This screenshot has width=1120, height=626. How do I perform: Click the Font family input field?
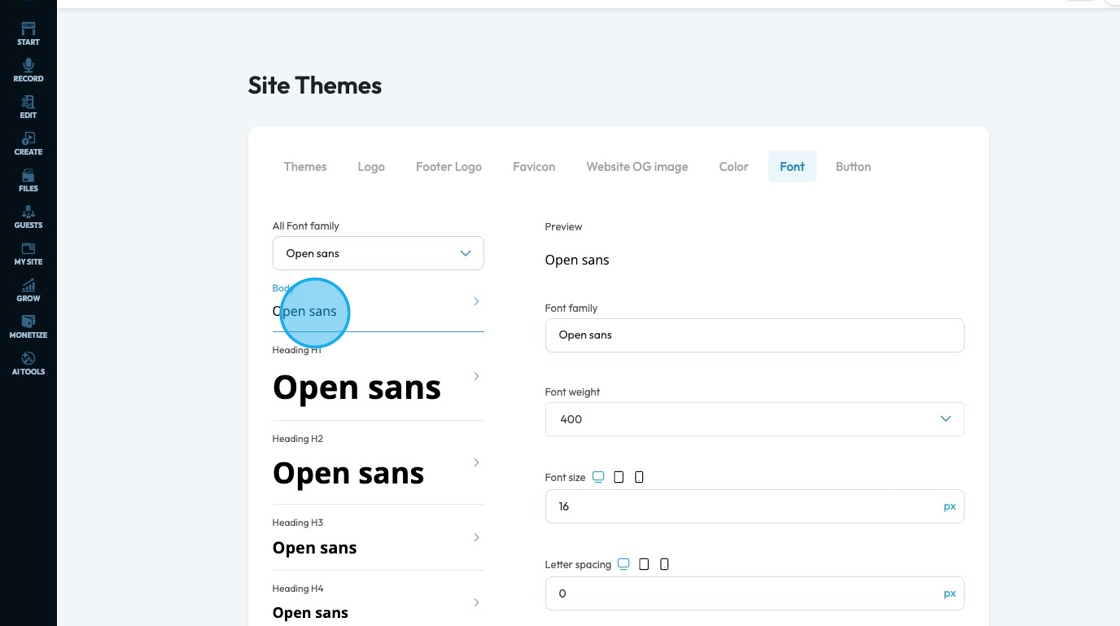pyautogui.click(x=754, y=335)
